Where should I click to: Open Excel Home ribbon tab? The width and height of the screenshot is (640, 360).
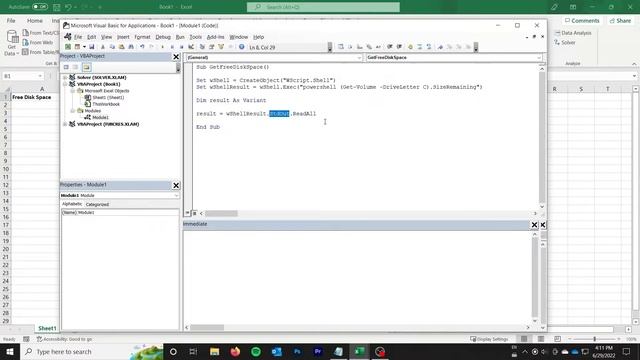click(x=35, y=20)
